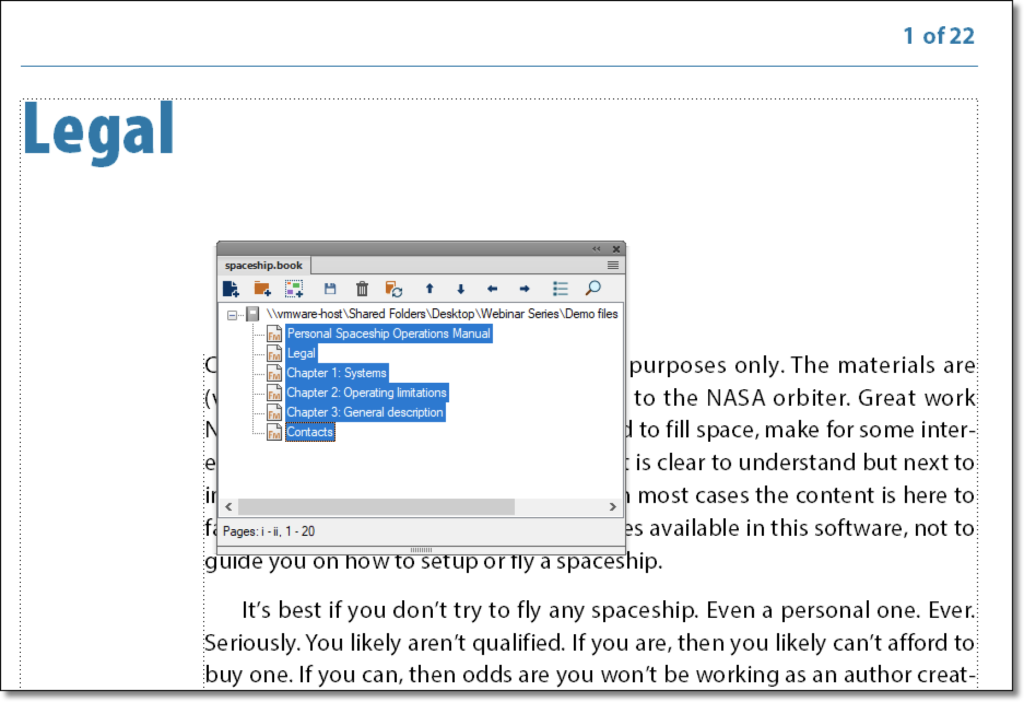1024x702 pixels.
Task: Select Chapter 1: Systems in the book
Action: tap(336, 373)
